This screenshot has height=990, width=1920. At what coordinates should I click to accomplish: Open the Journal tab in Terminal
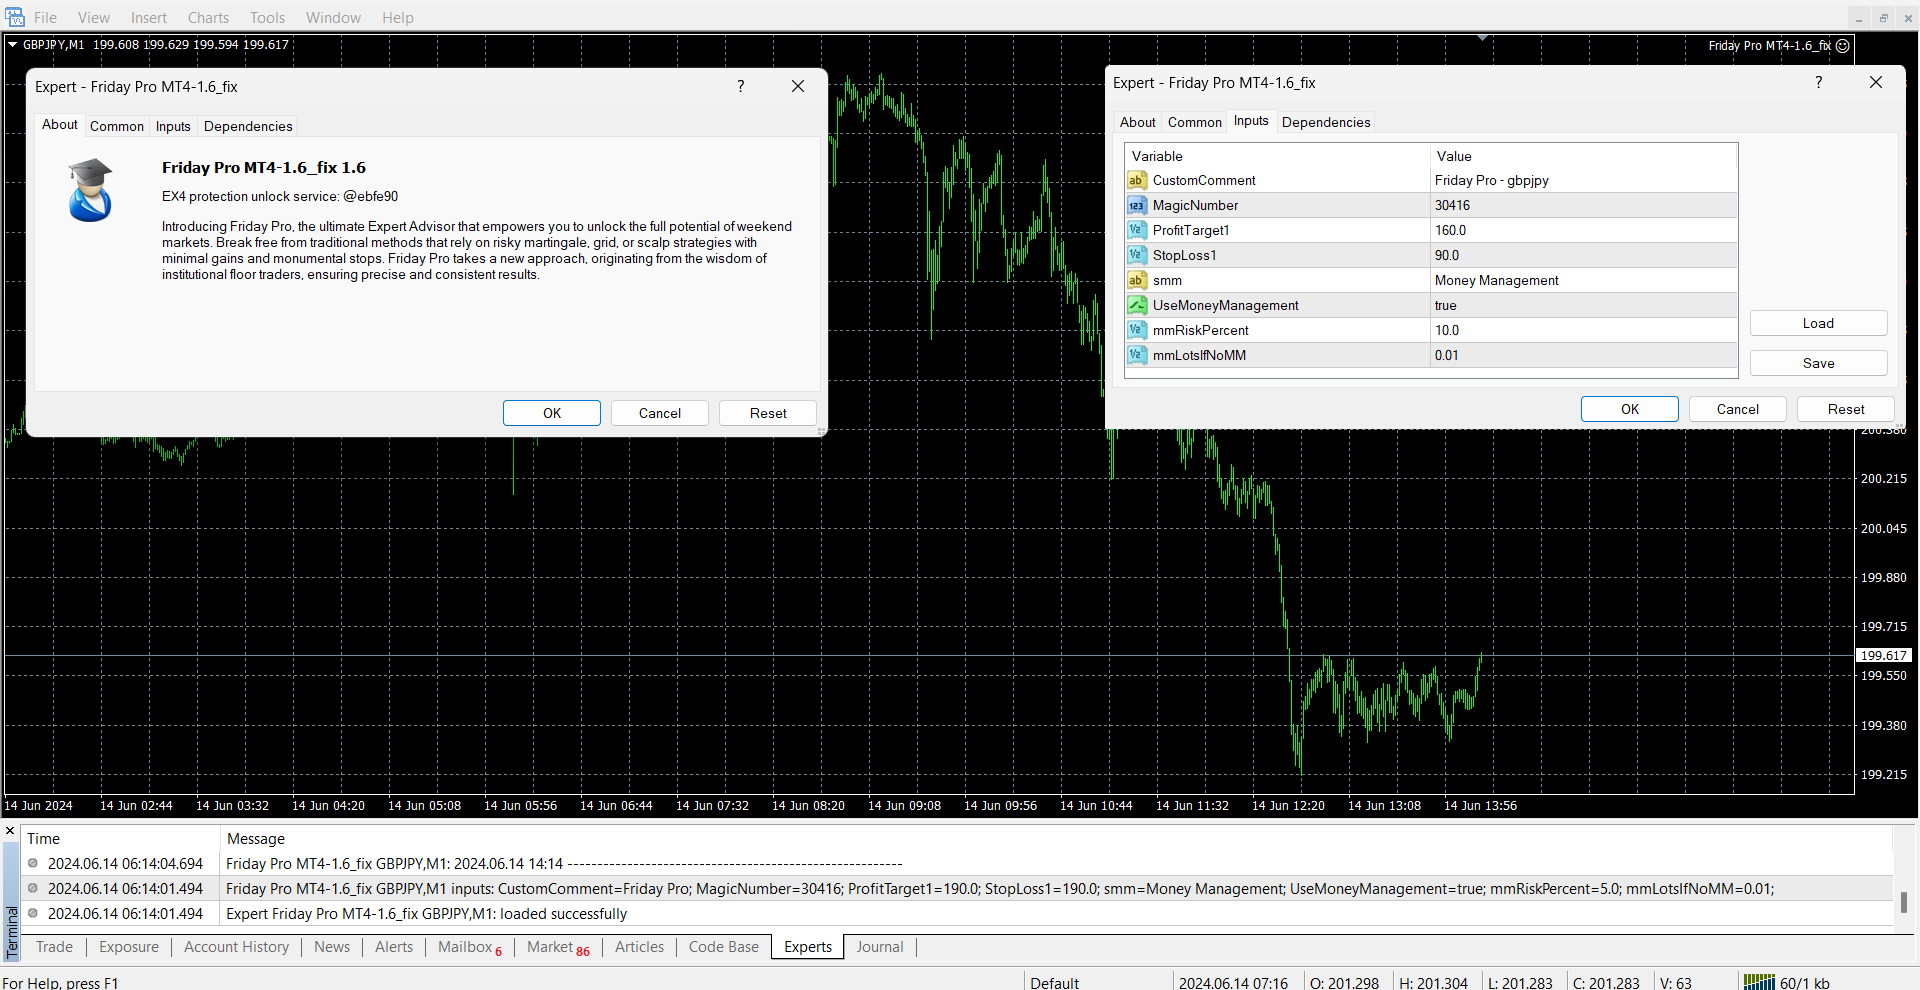point(879,947)
